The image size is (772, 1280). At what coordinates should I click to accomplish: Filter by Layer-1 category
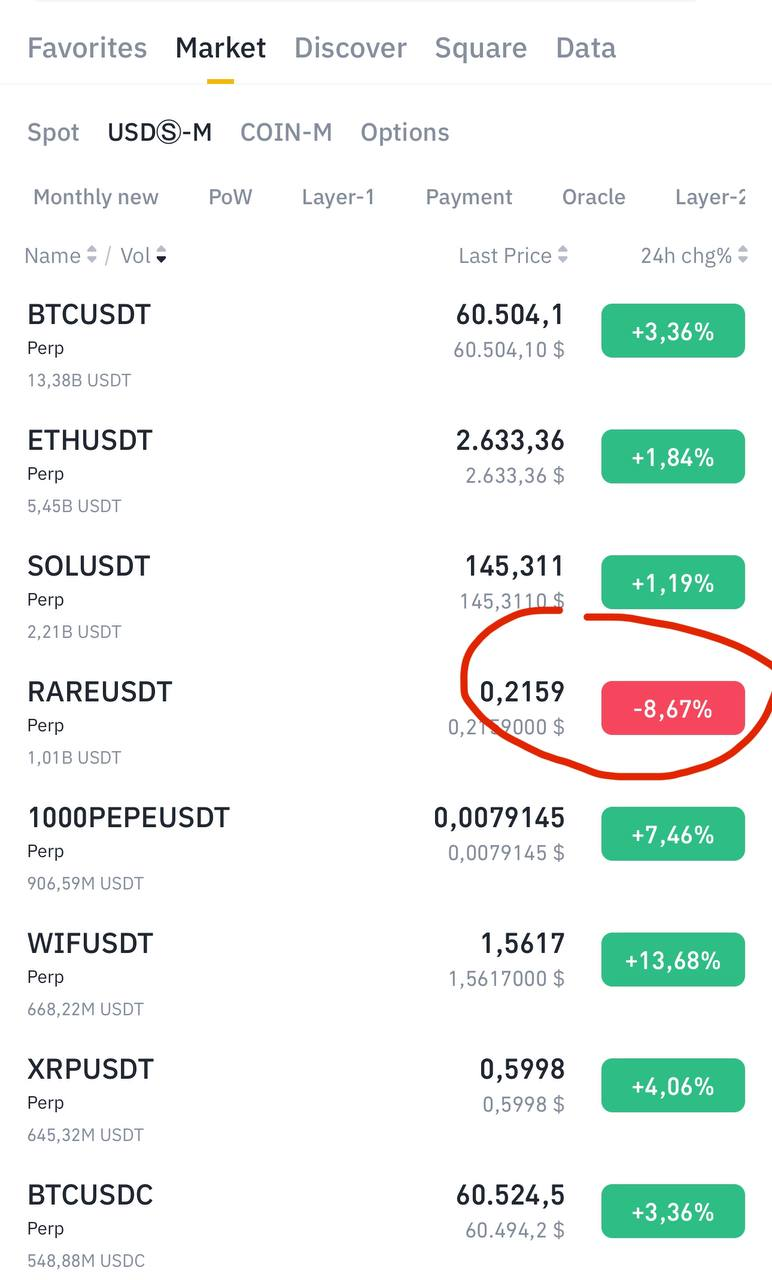coord(338,197)
